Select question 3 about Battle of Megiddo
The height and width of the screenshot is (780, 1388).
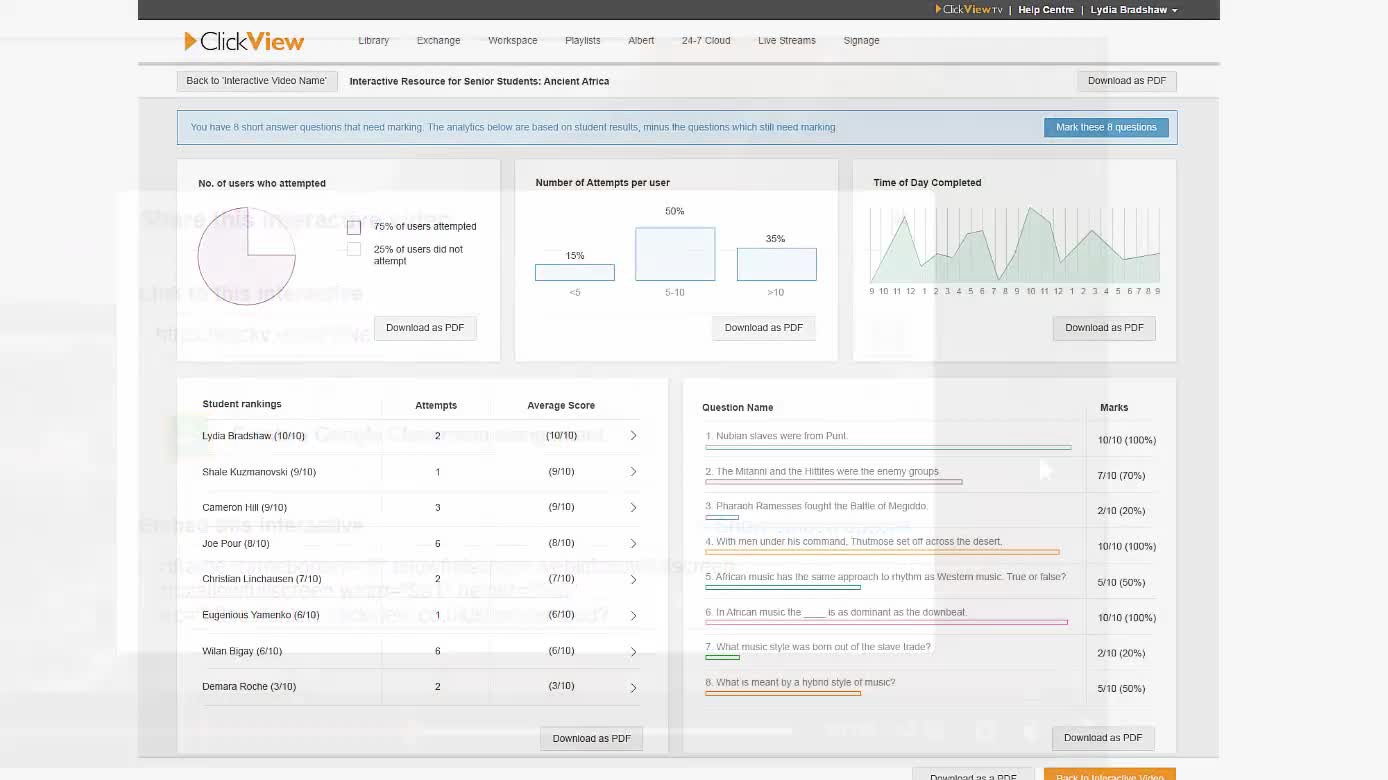(x=817, y=506)
